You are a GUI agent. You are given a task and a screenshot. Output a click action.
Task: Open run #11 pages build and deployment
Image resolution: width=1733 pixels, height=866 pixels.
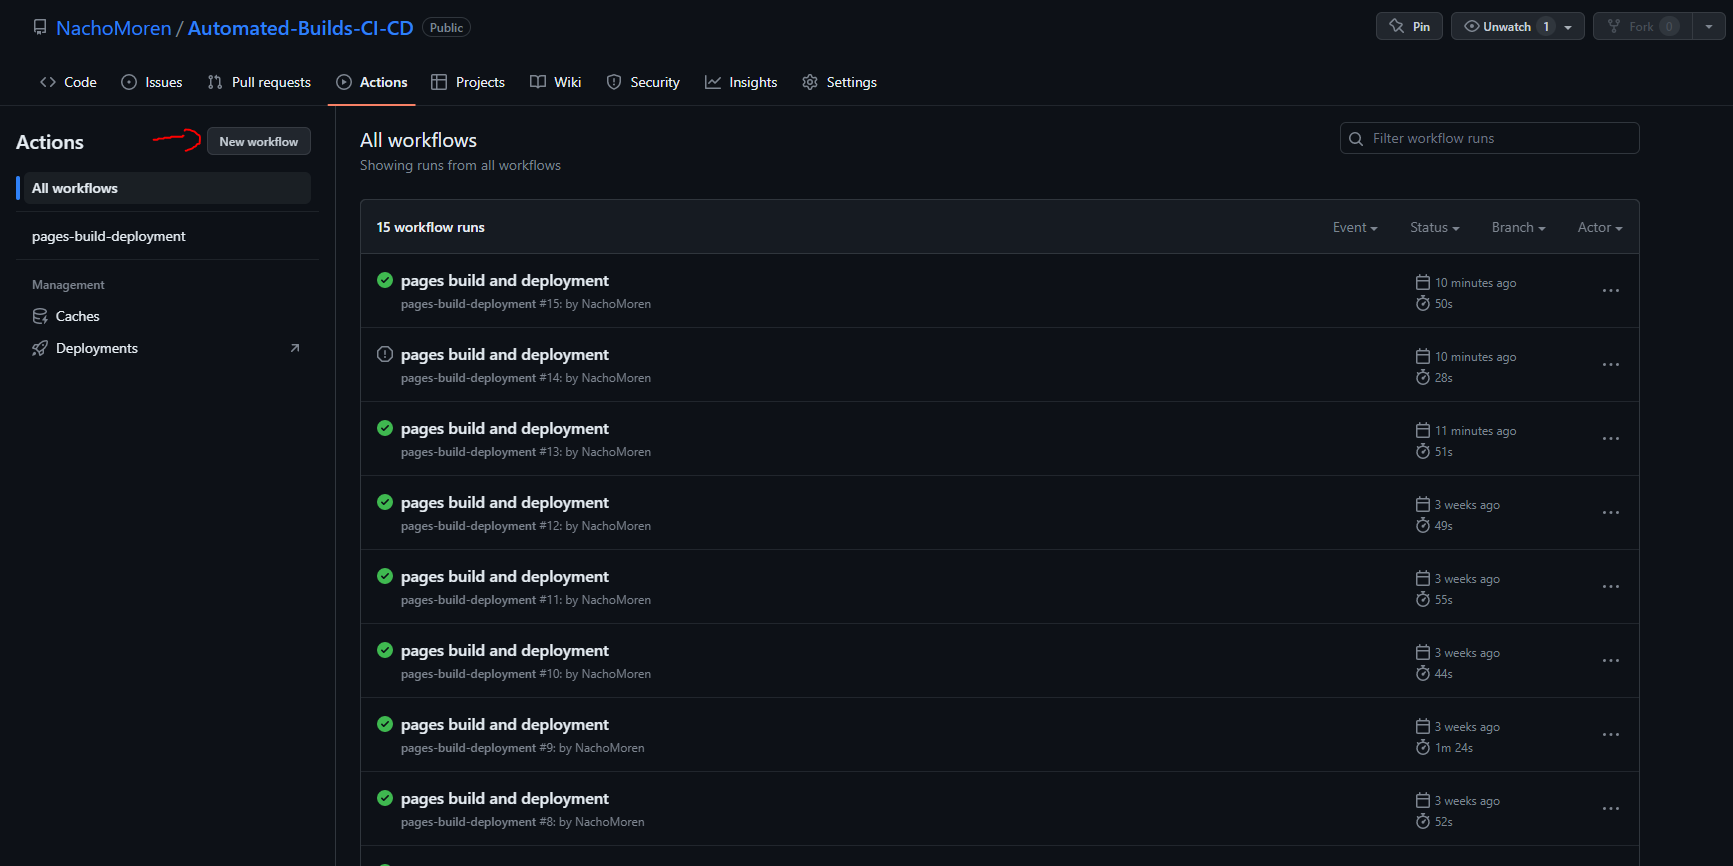tap(504, 577)
